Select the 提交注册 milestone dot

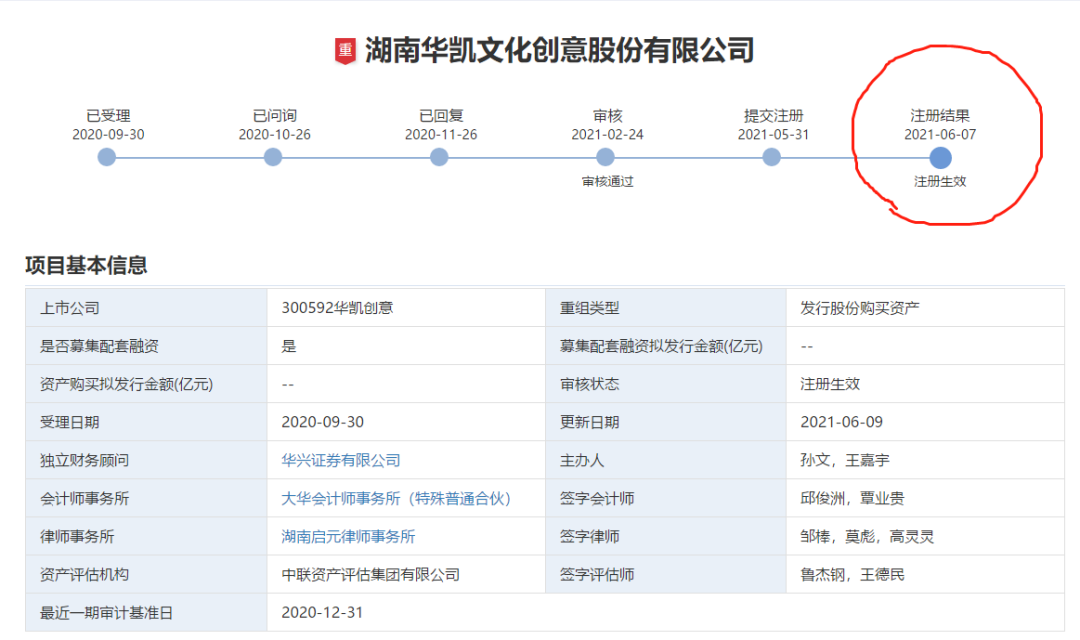tap(771, 157)
